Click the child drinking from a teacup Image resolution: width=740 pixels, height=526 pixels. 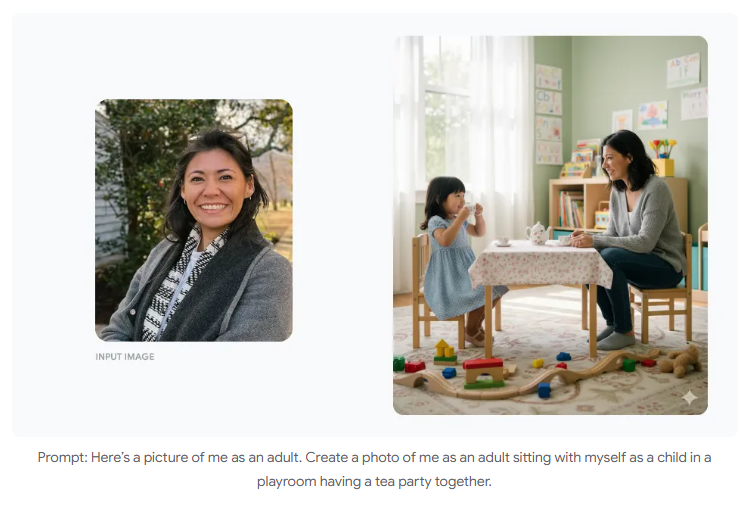[451, 259]
